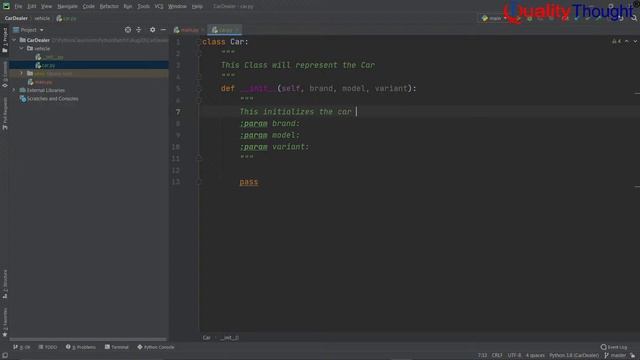
Task: Click vehicle in the breadcrumb bar
Action: pos(42,18)
